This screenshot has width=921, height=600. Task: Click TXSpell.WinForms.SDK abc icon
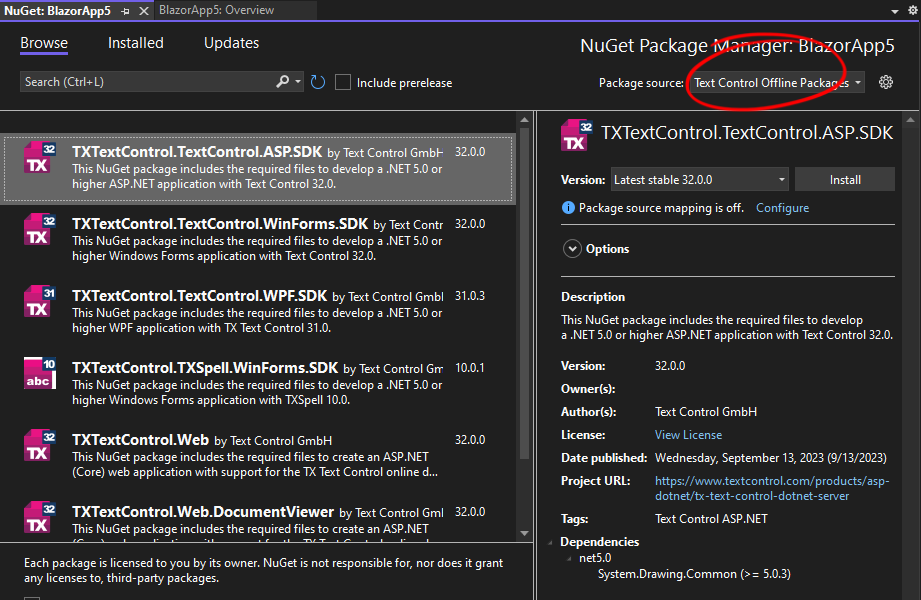point(40,373)
